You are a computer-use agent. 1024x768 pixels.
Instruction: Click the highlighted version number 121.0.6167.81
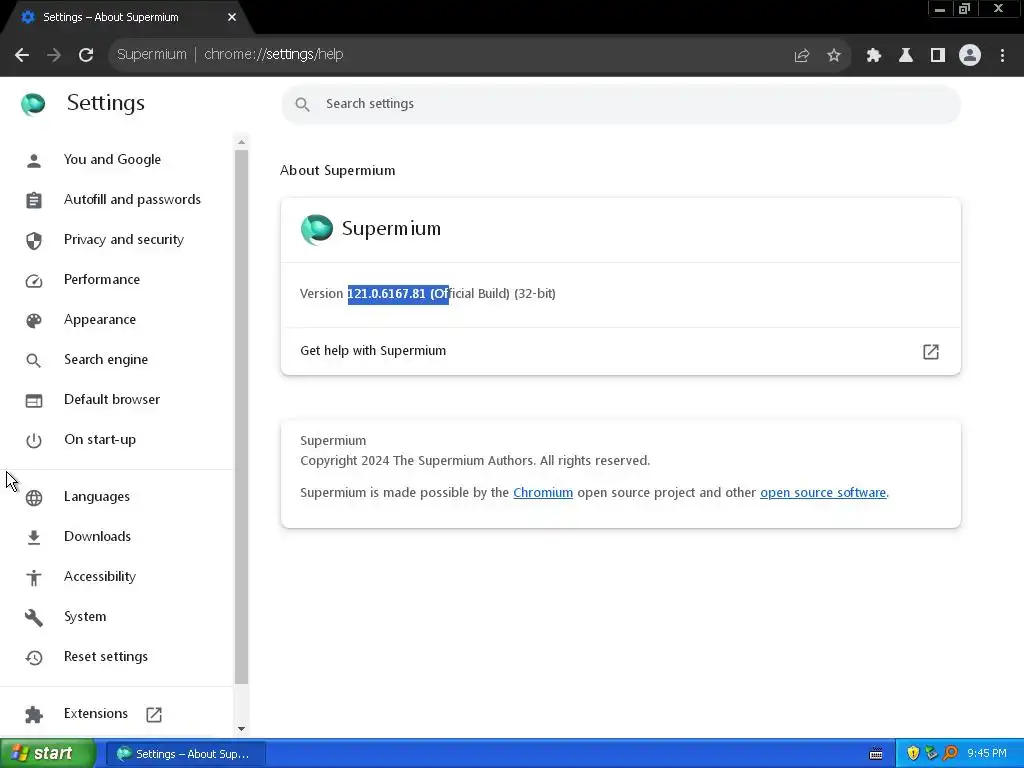(x=387, y=294)
